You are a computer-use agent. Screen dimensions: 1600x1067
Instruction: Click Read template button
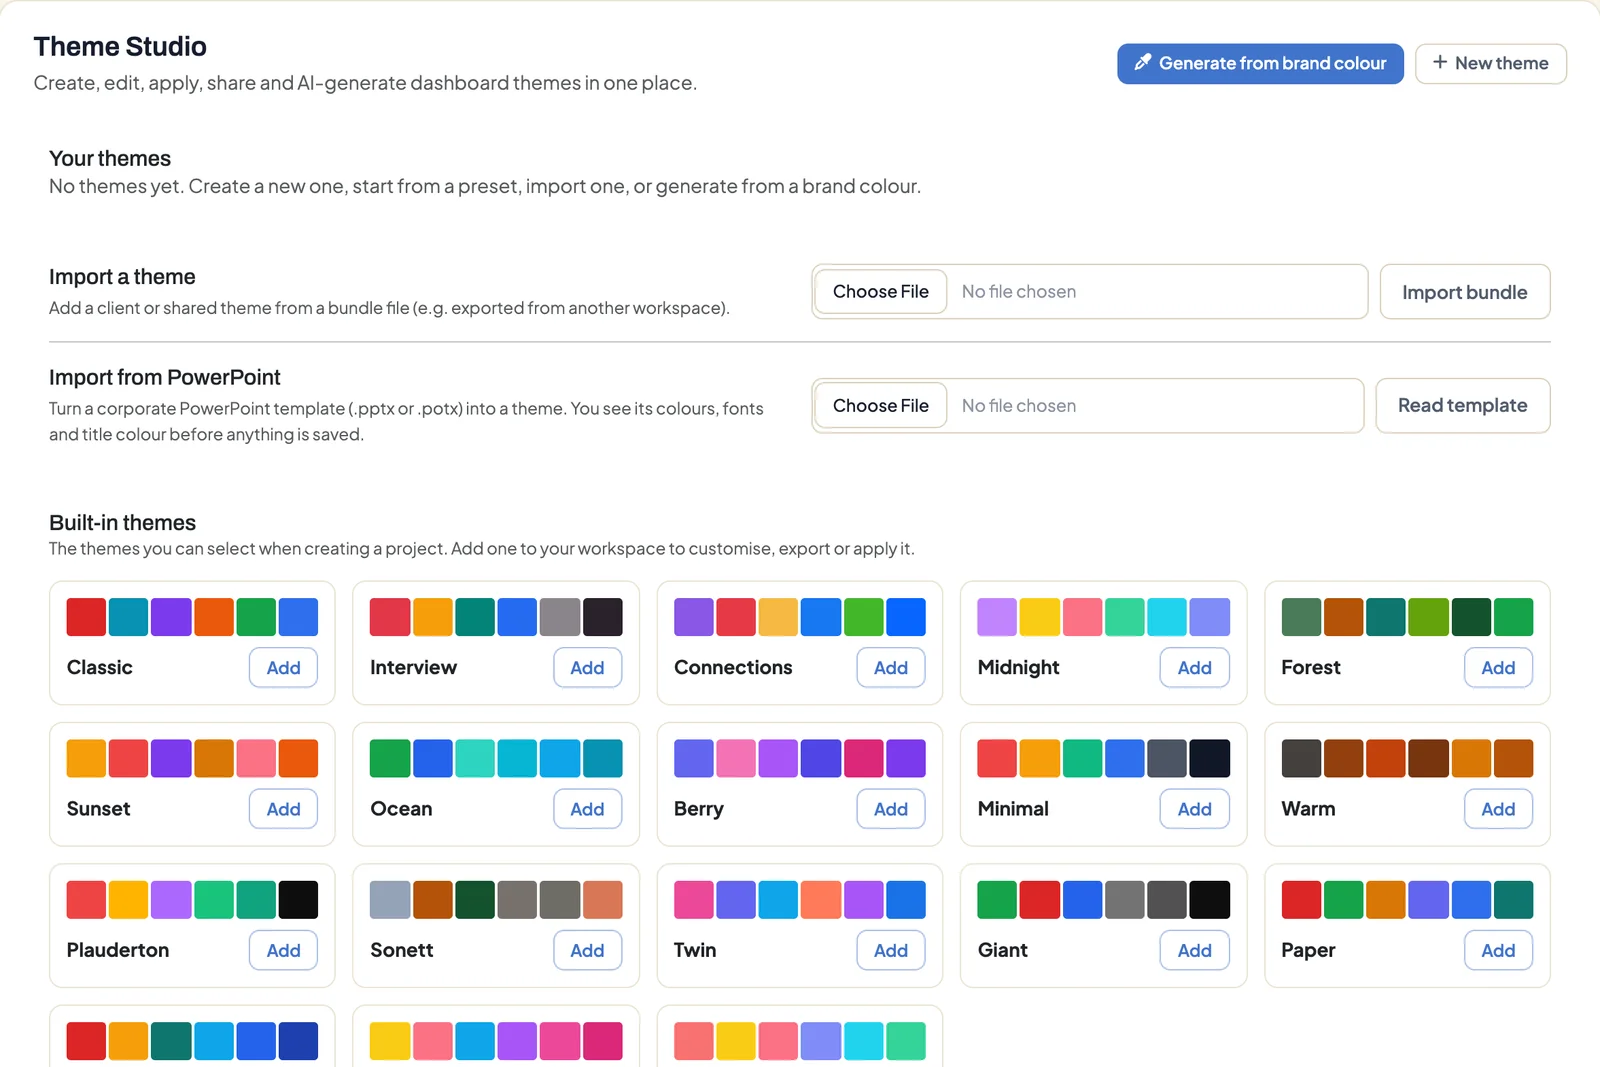(1462, 405)
